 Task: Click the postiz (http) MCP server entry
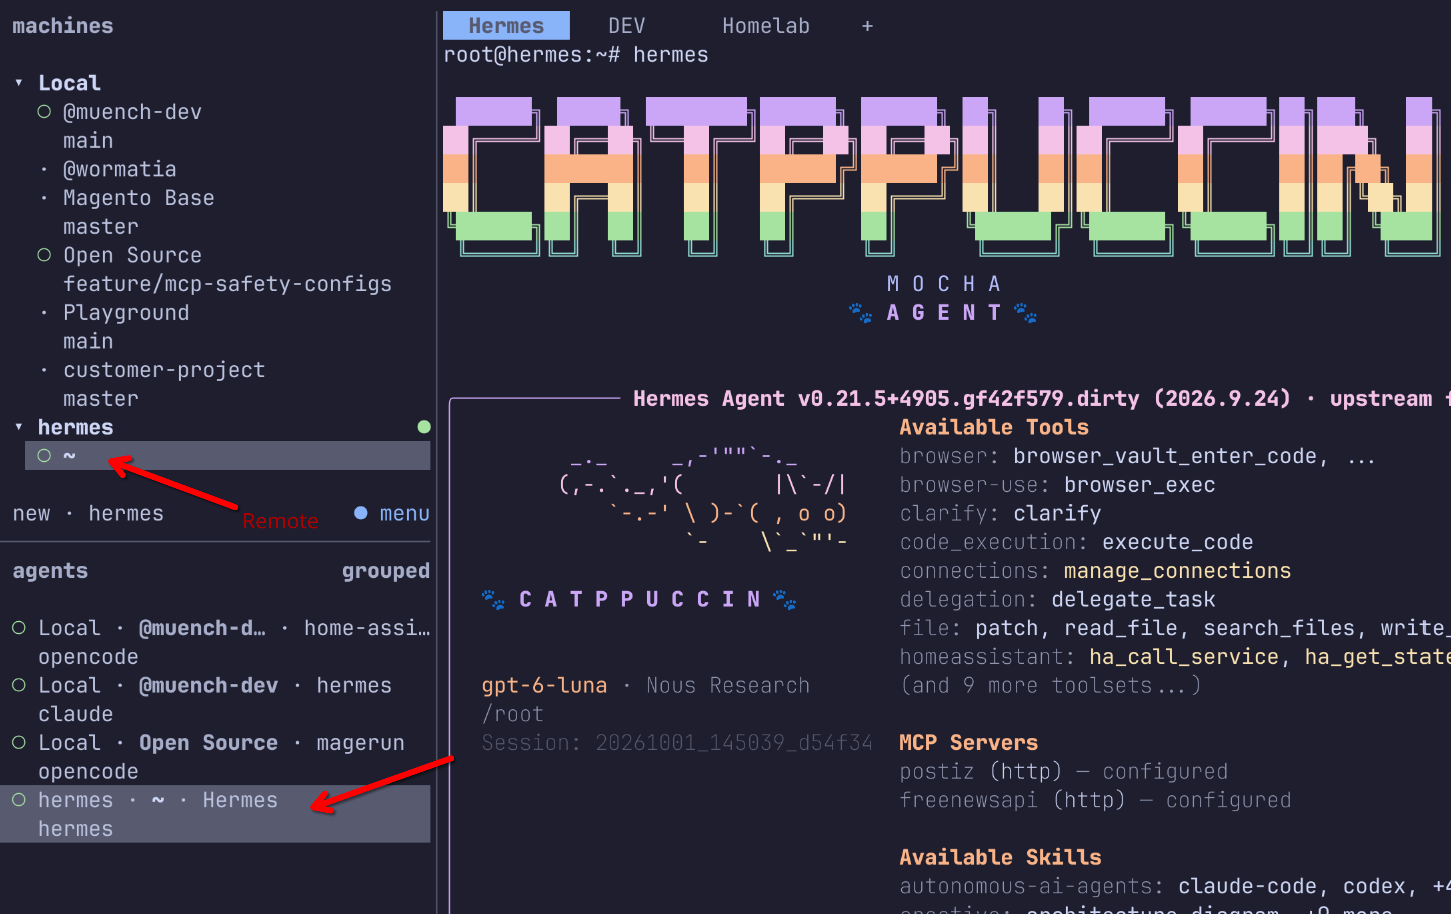[1063, 771]
